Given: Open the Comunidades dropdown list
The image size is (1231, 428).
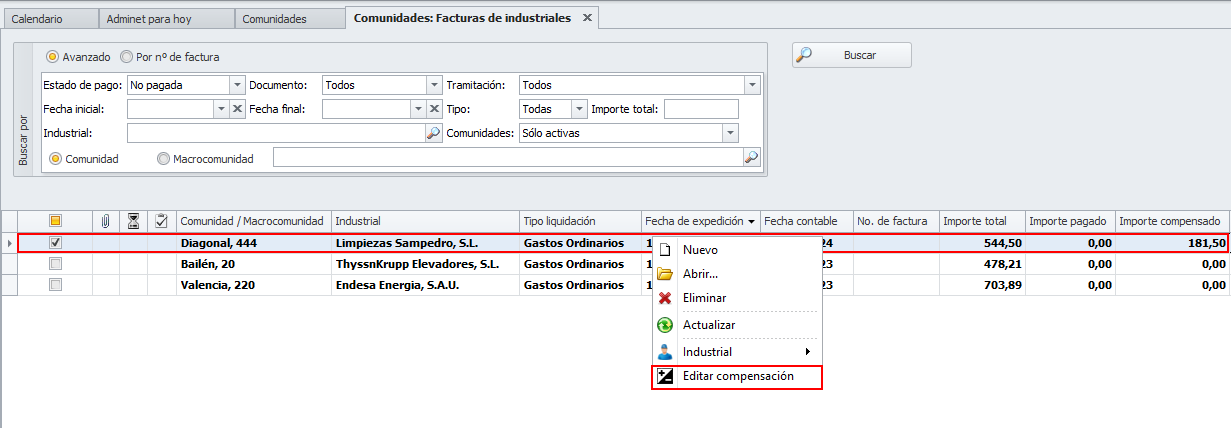Looking at the screenshot, I should coord(730,133).
